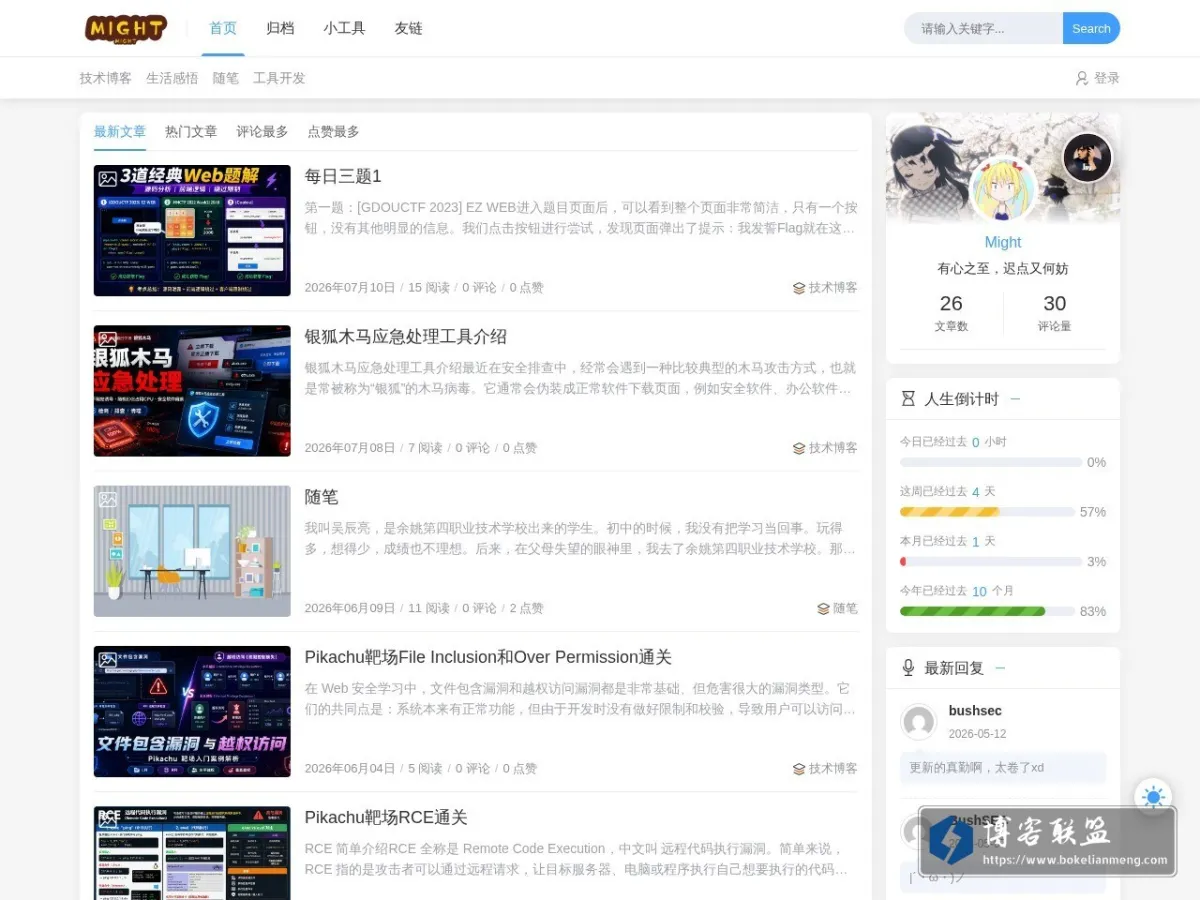
Task: Open article title 每日三题1
Action: click(343, 176)
